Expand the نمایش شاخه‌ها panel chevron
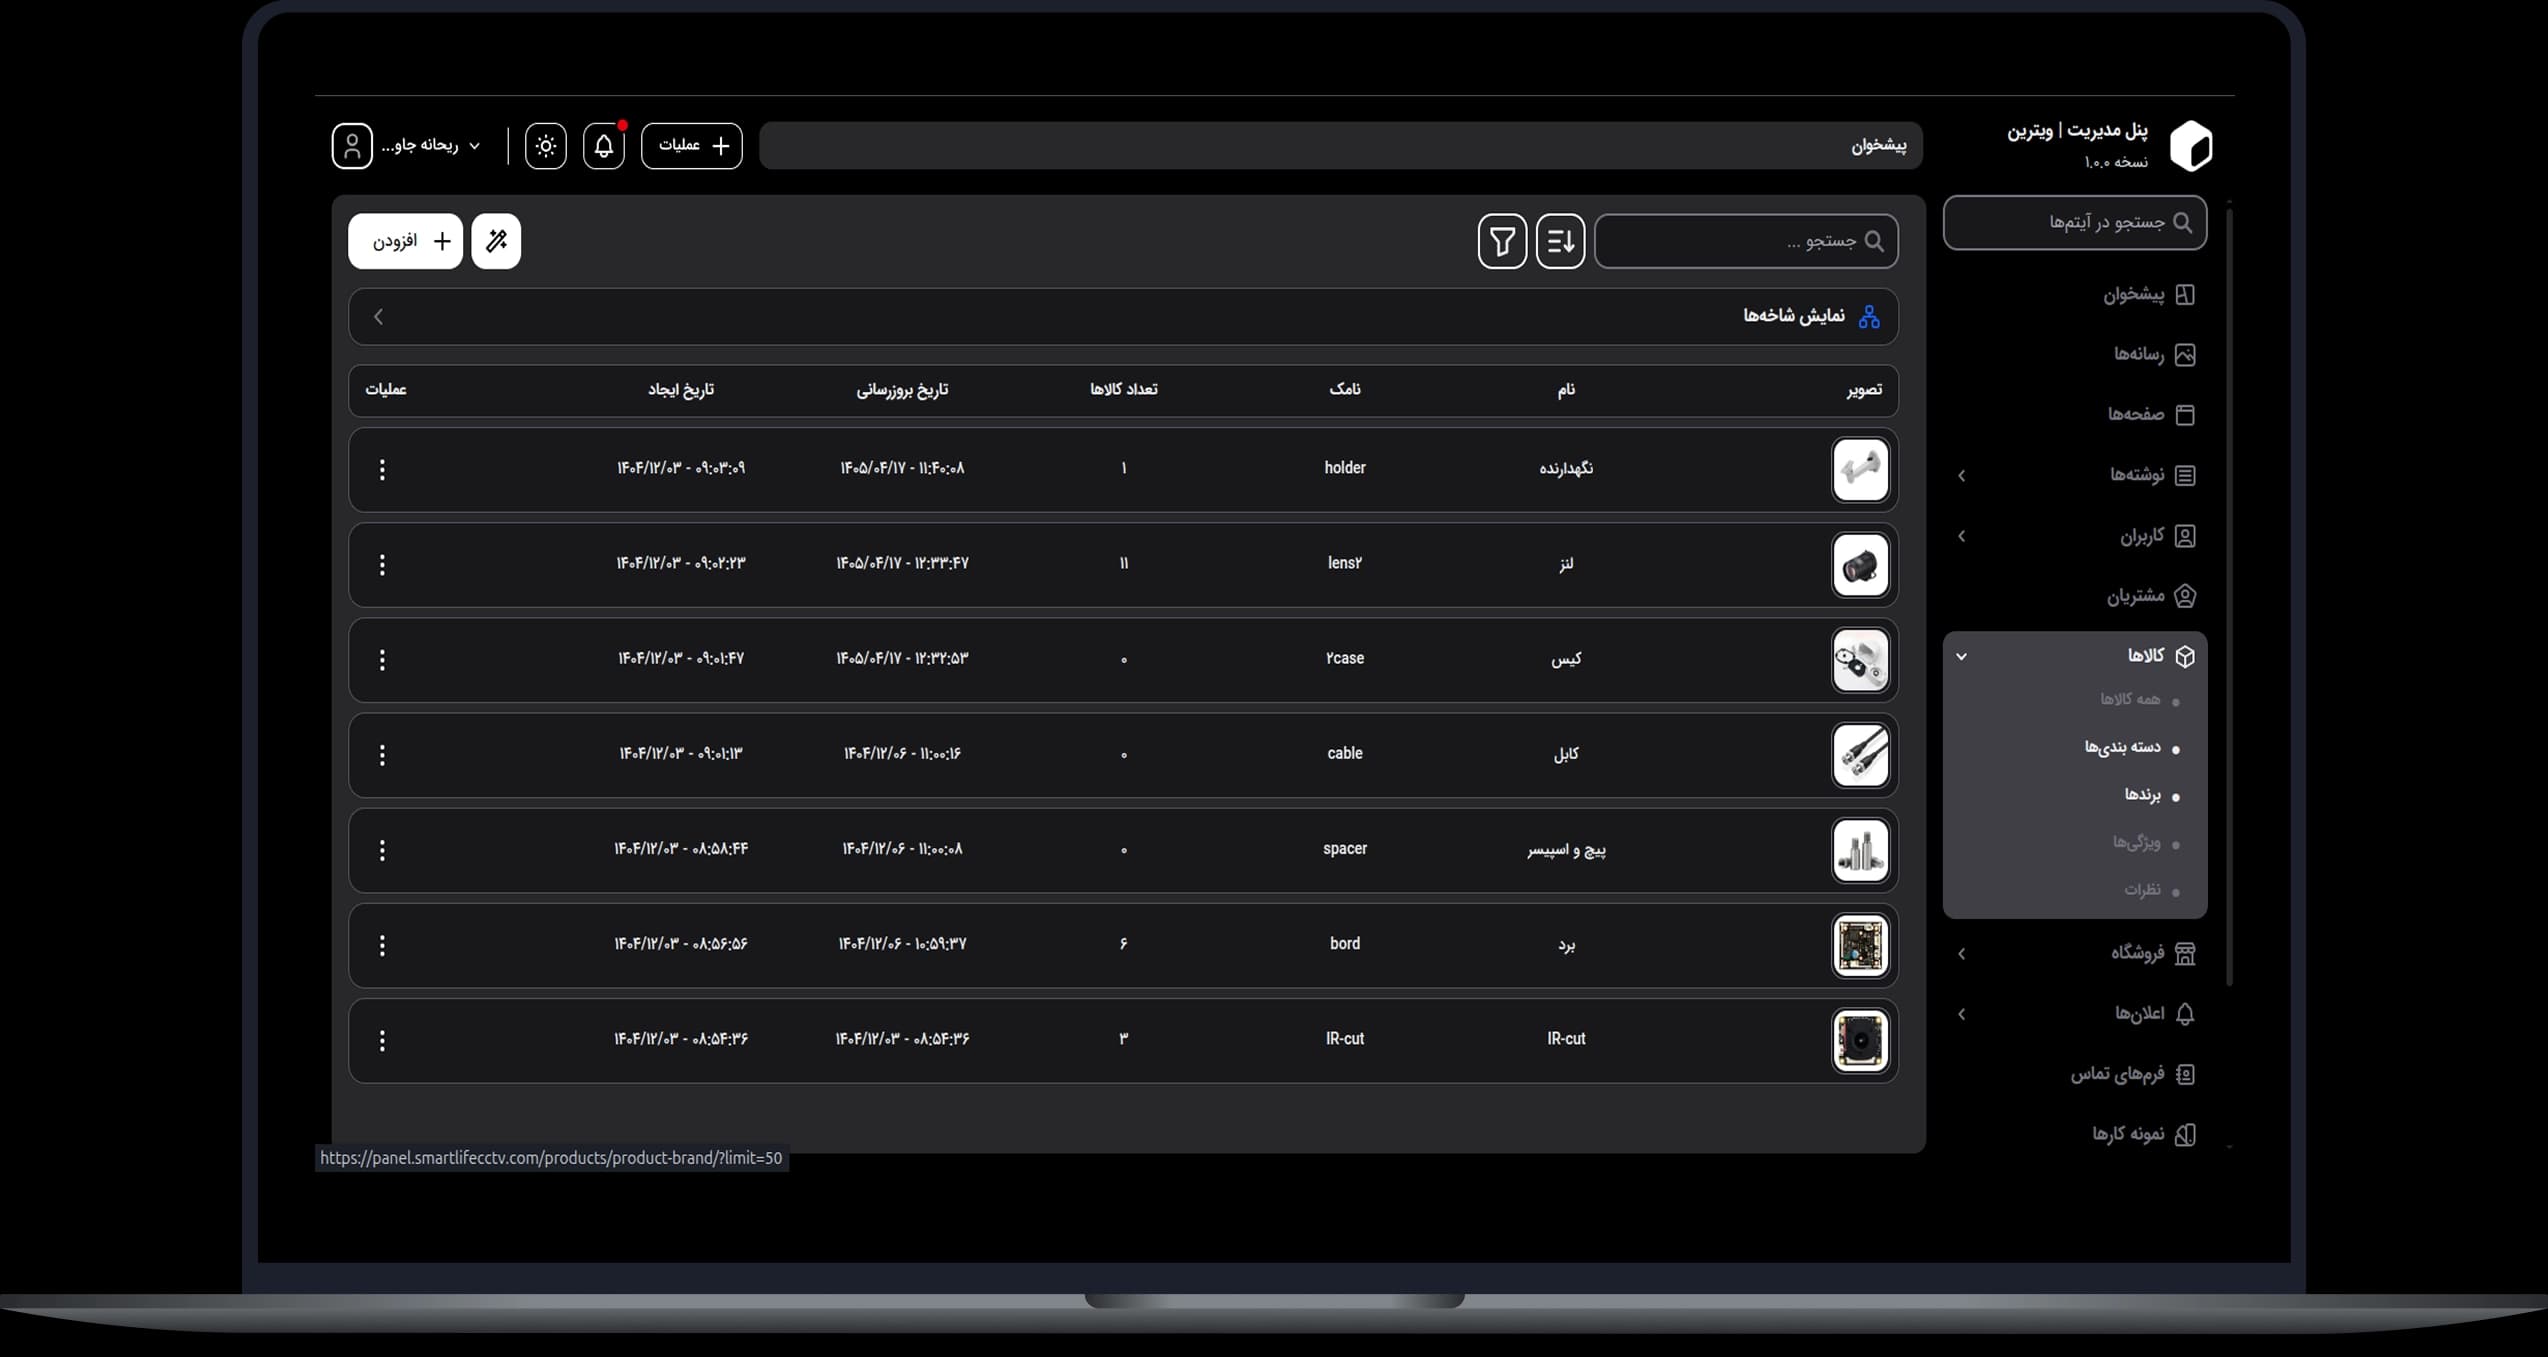Viewport: 2548px width, 1357px height. click(x=378, y=317)
